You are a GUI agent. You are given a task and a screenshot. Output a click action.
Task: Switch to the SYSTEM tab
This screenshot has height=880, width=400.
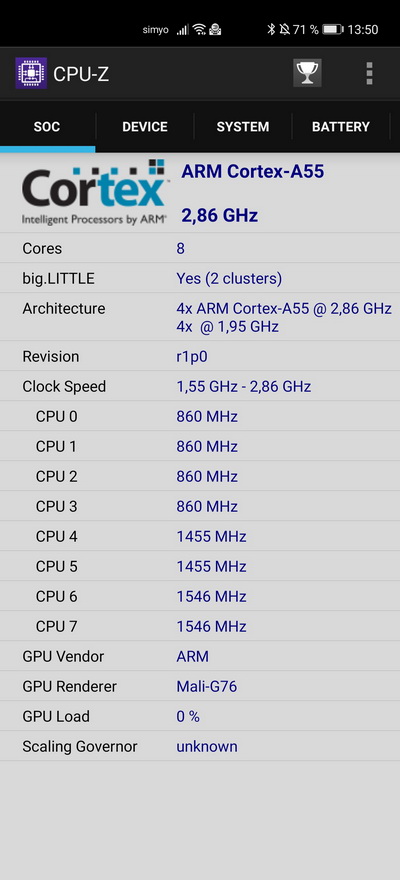pos(243,127)
